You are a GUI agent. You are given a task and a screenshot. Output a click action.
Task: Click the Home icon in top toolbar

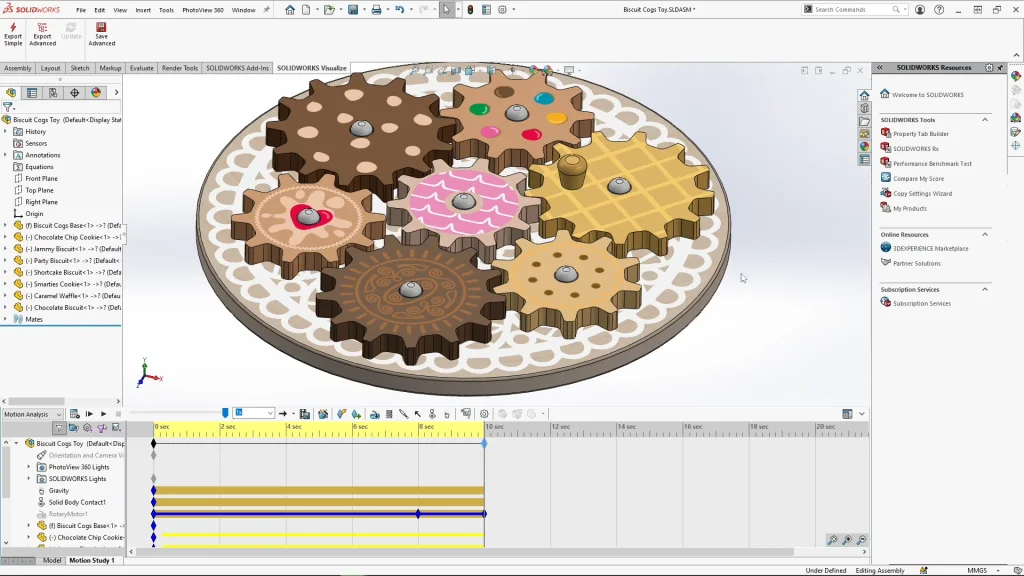click(290, 10)
